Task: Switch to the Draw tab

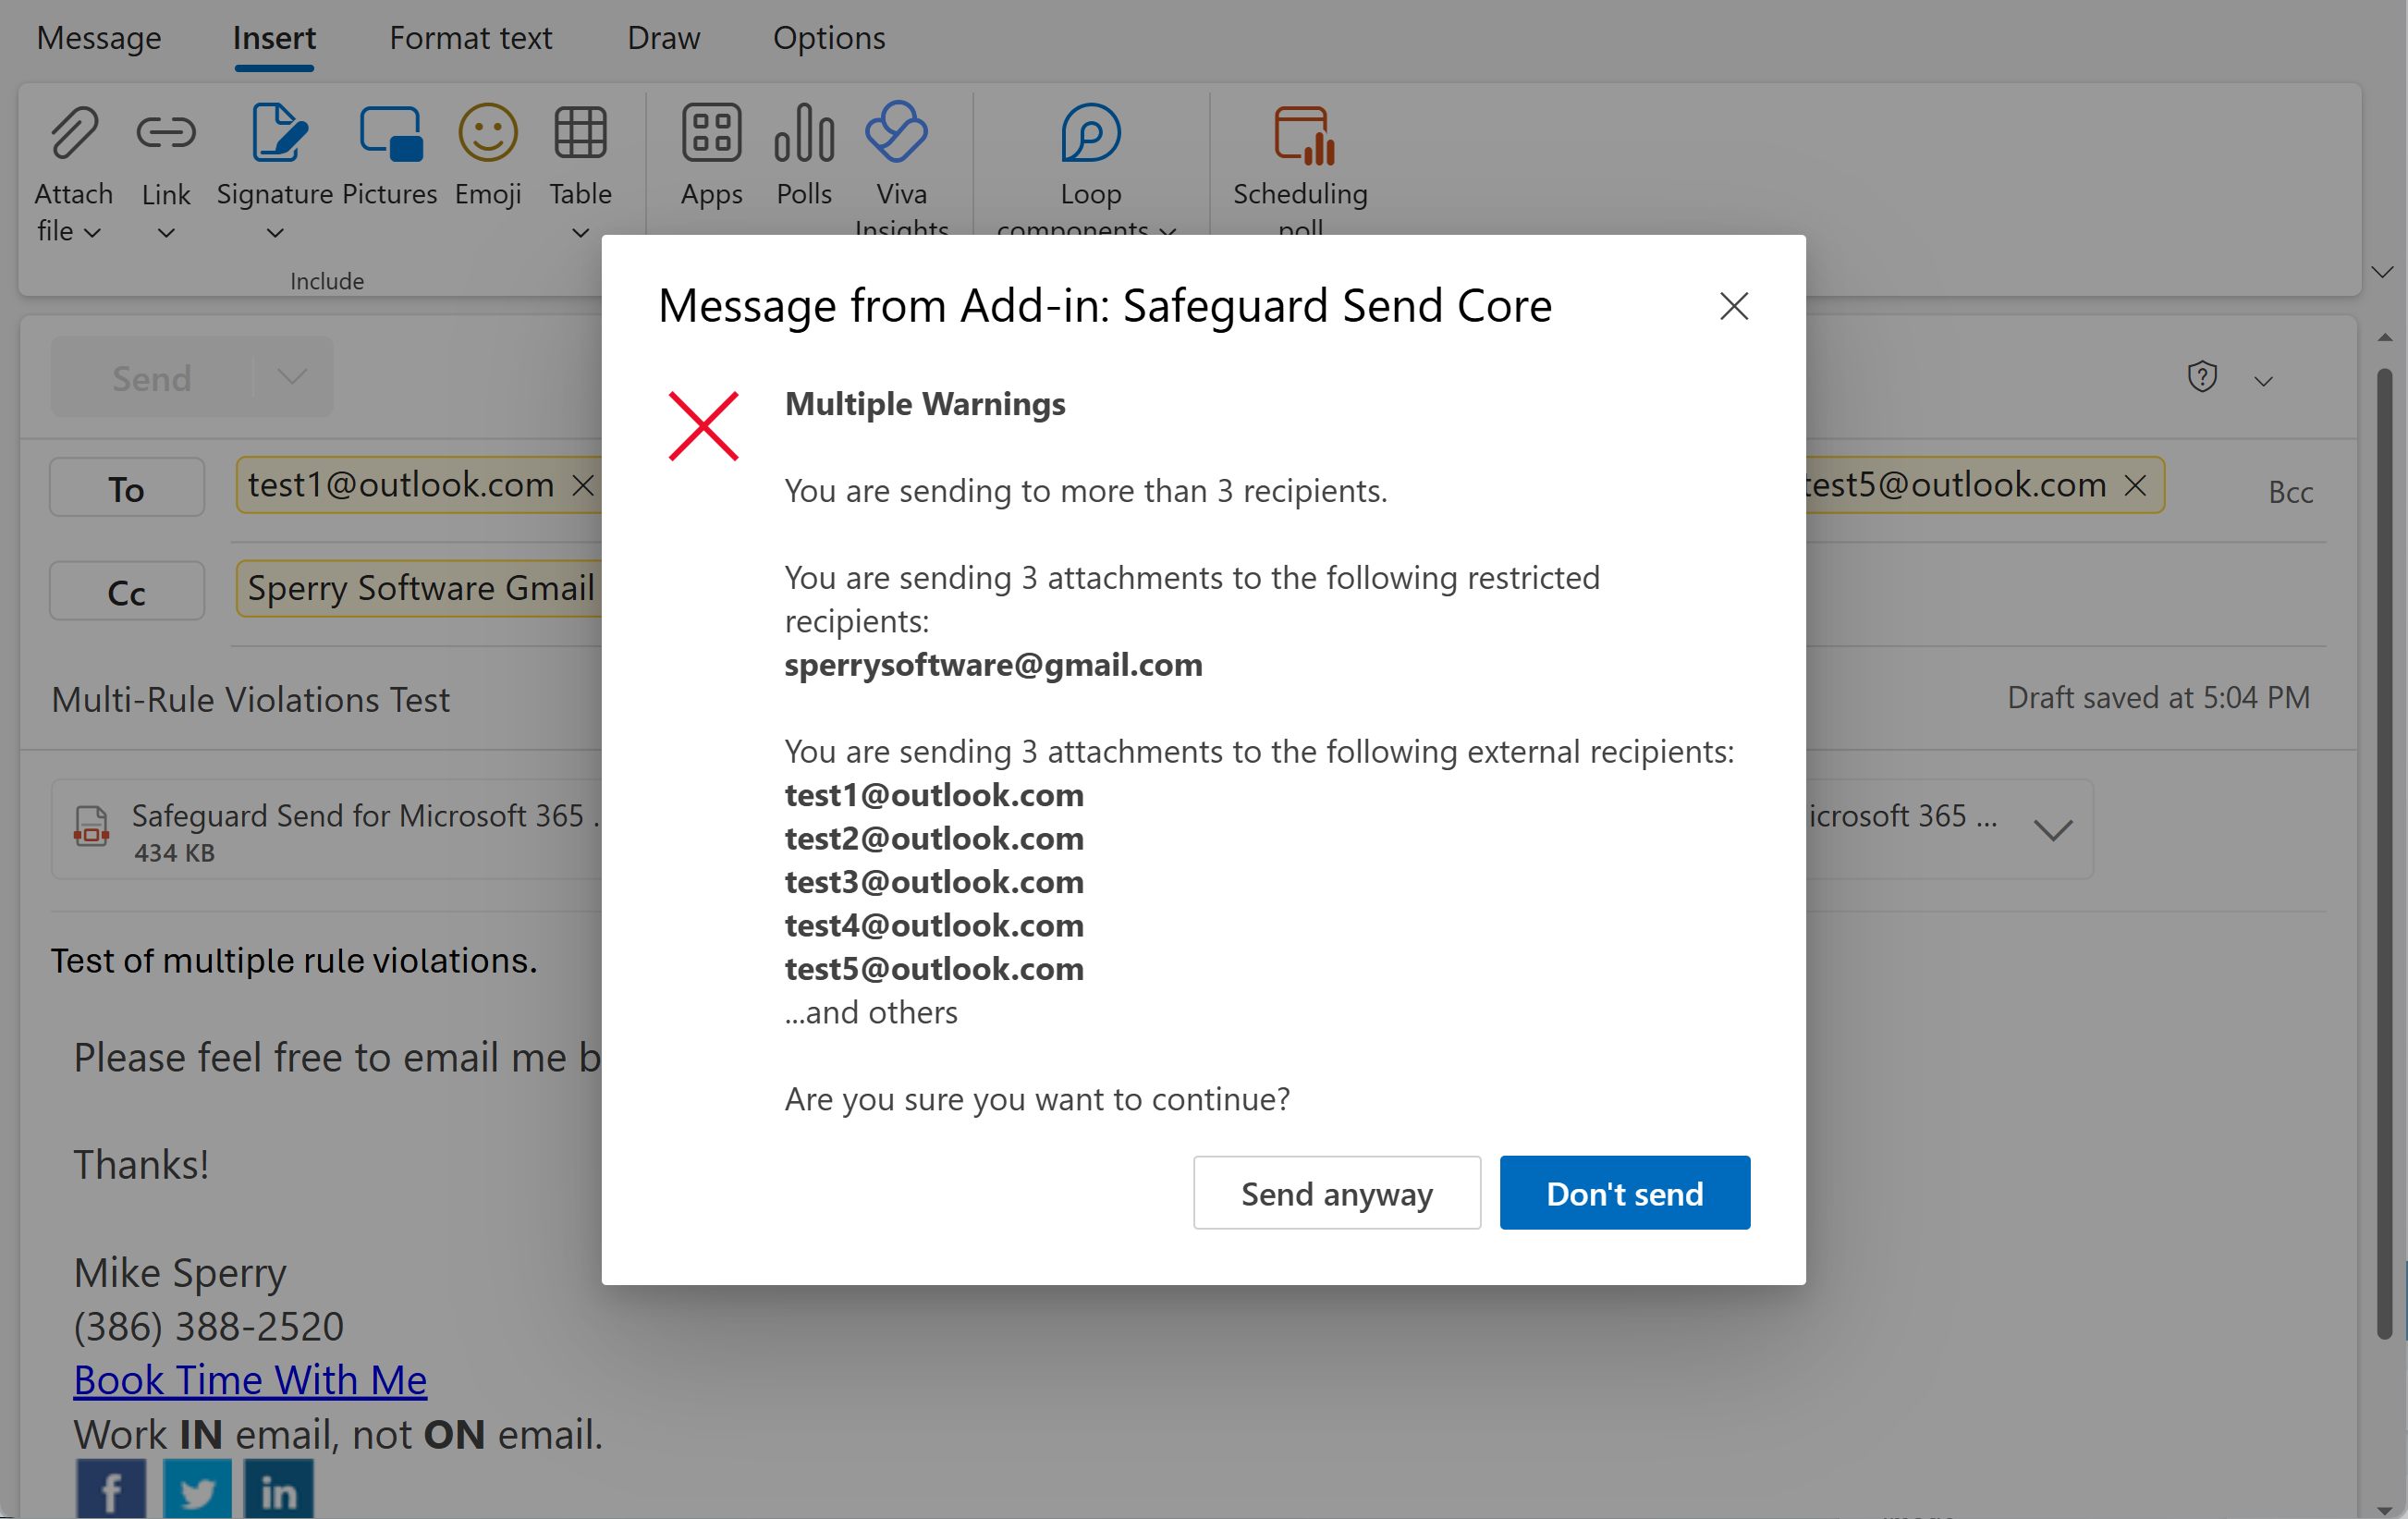Action: pos(663,38)
